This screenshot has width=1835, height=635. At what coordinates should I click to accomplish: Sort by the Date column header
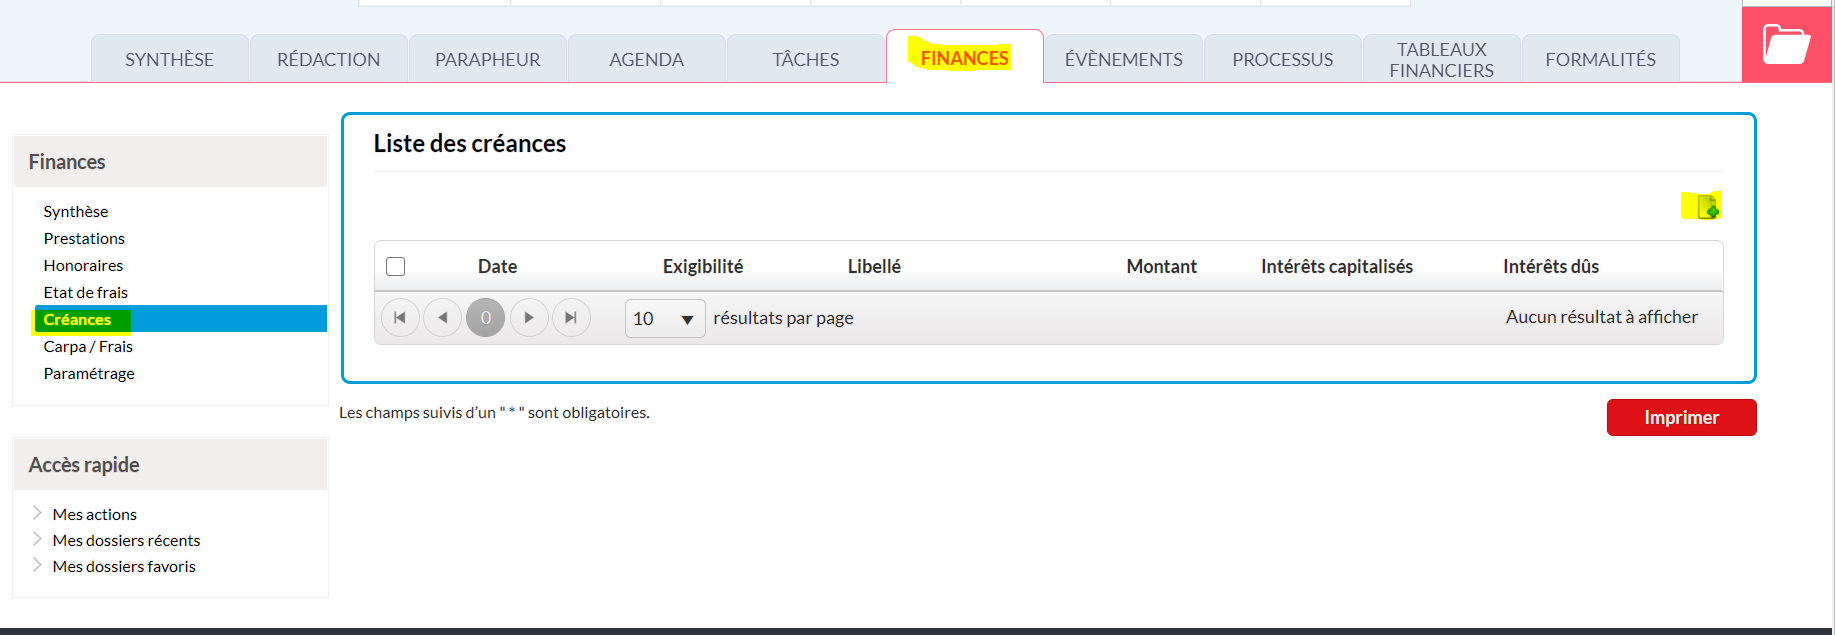point(497,266)
